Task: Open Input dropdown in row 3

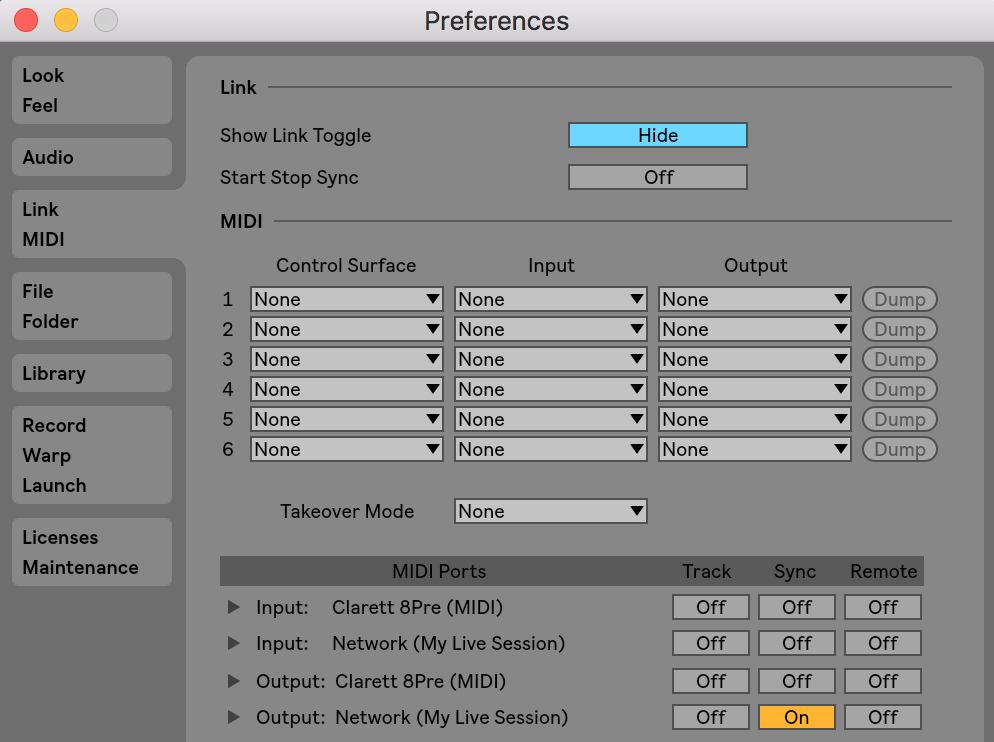Action: [551, 359]
